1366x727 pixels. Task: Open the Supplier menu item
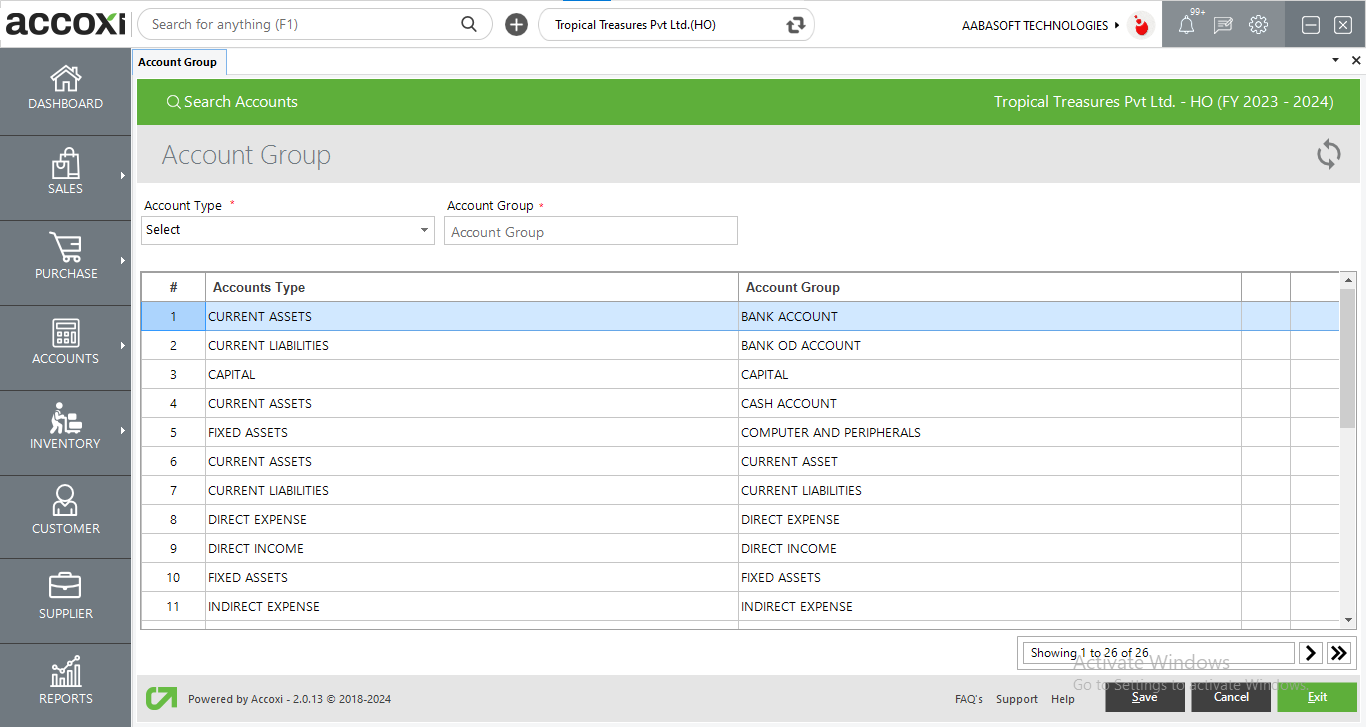(65, 597)
